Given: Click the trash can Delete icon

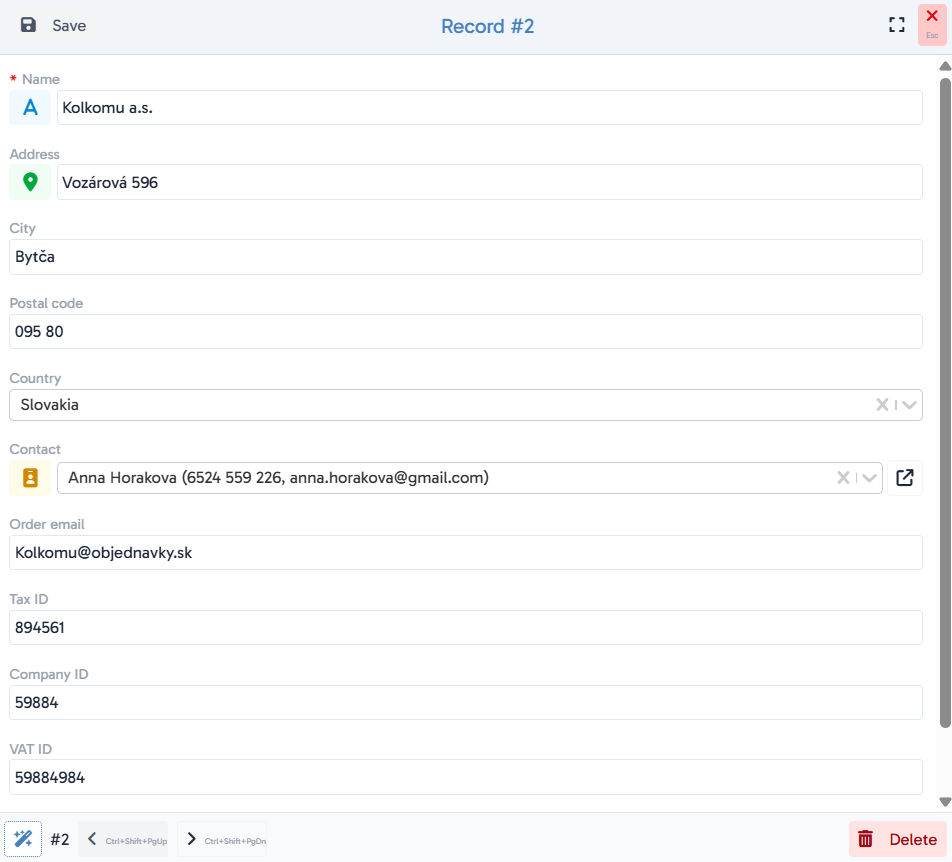Looking at the screenshot, I should click(x=865, y=839).
